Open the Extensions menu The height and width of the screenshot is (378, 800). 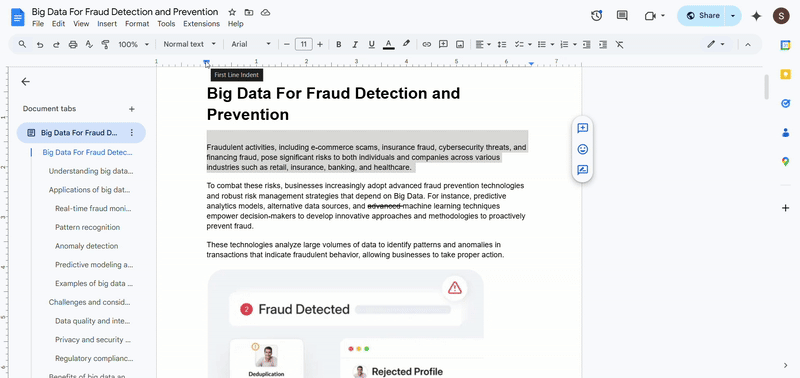coord(202,24)
